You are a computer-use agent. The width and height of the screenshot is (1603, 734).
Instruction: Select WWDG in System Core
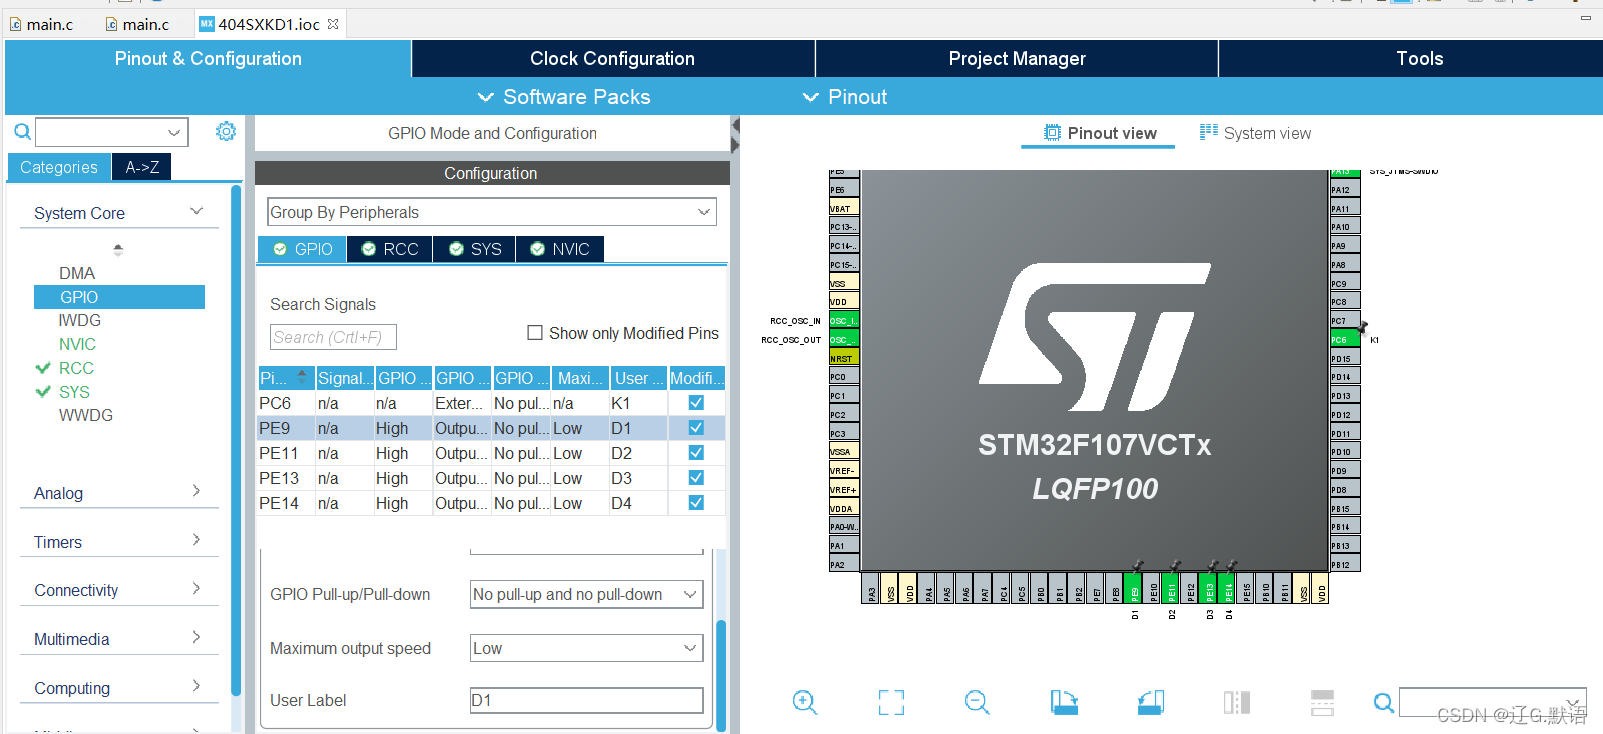click(86, 415)
